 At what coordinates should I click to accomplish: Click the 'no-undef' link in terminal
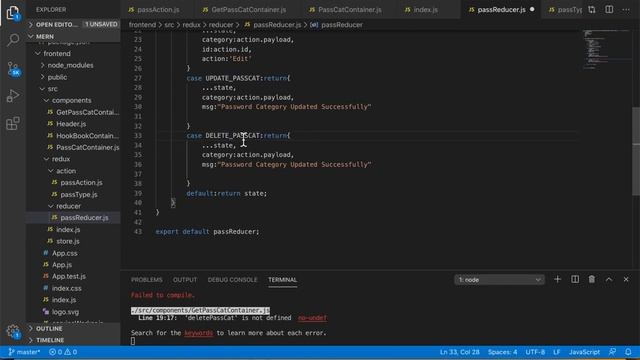coord(312,318)
